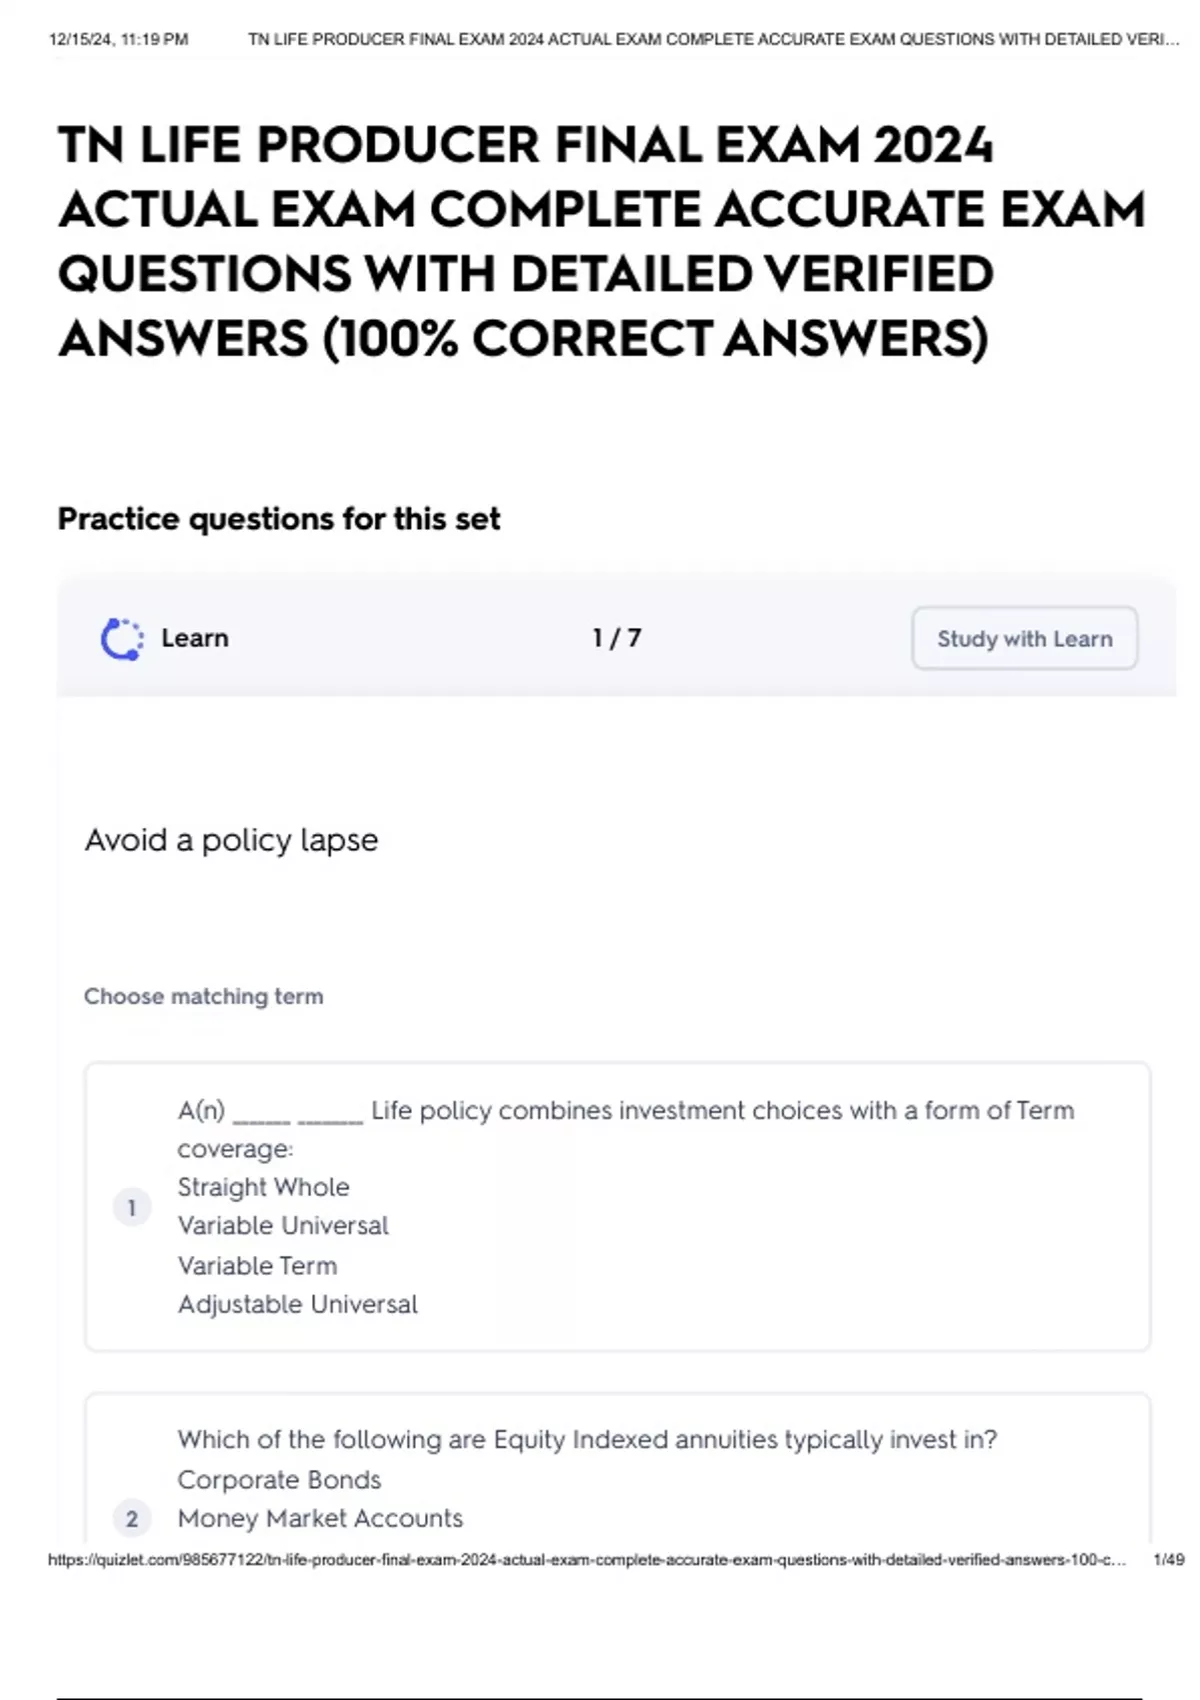Viewport: 1200px width, 1700px height.
Task: Open the quizlet.com URL in footer
Action: [x=586, y=1560]
